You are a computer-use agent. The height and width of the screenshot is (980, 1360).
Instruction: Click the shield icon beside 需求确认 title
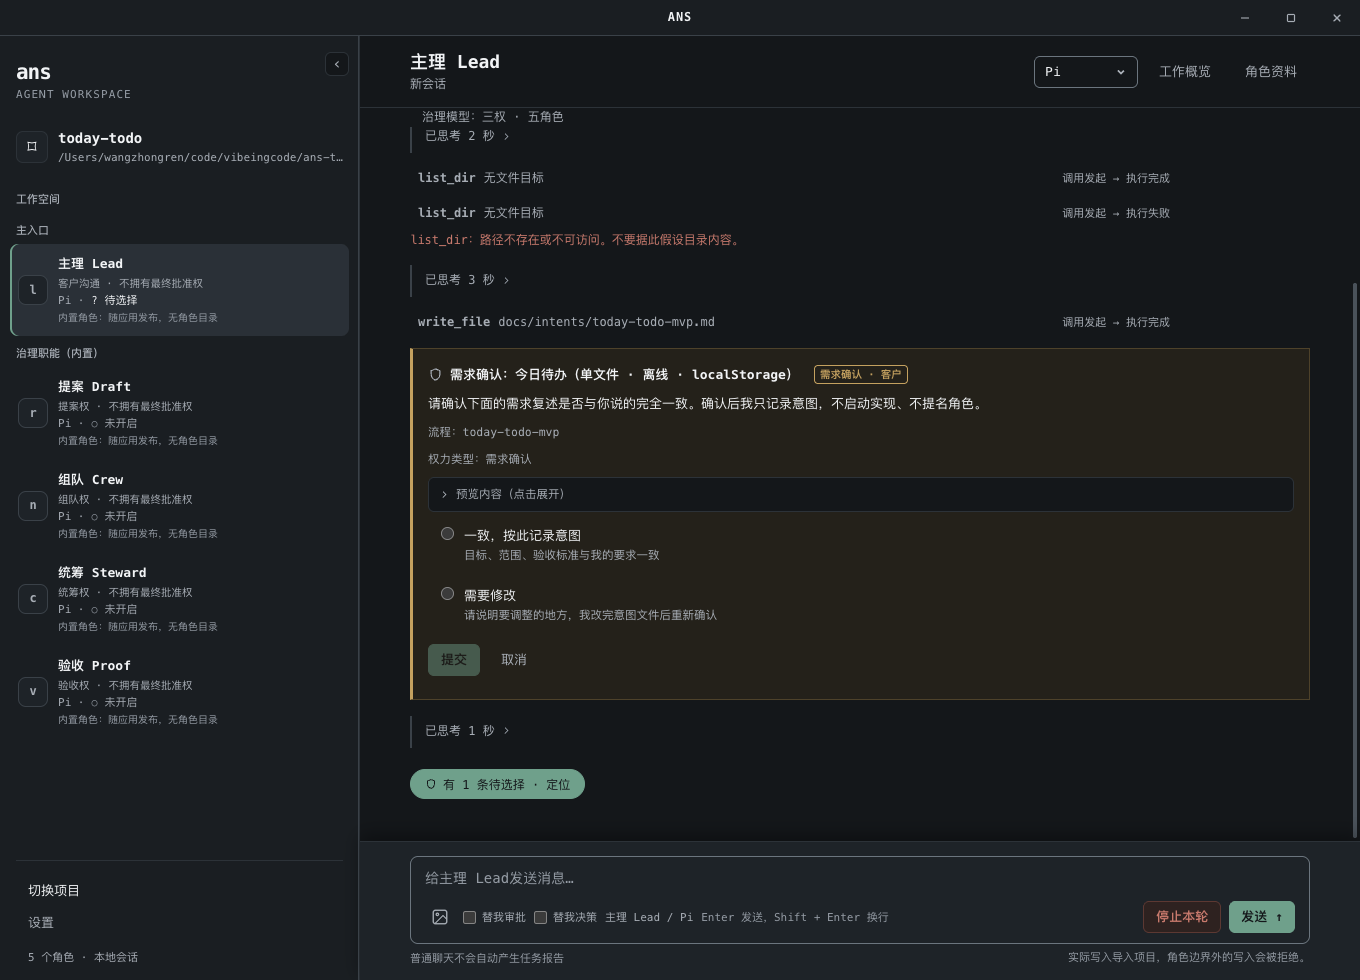[x=435, y=375]
